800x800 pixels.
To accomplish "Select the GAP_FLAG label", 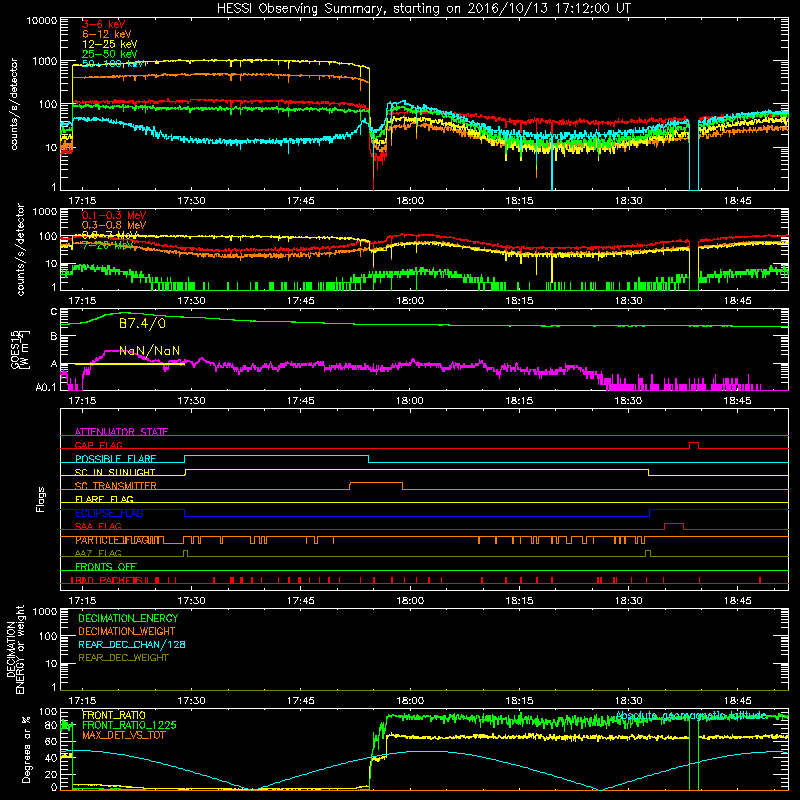I will pos(98,445).
